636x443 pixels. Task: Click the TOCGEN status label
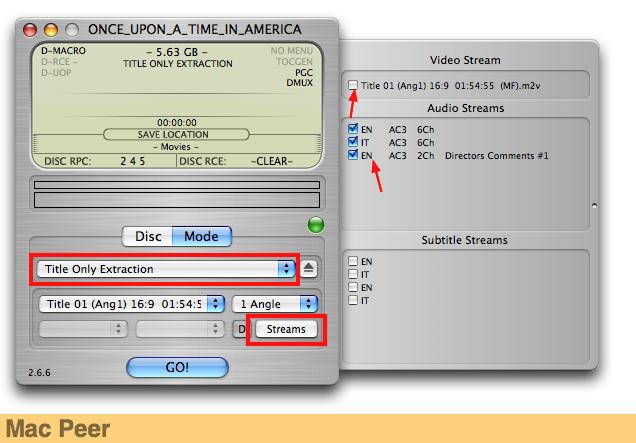pos(294,62)
